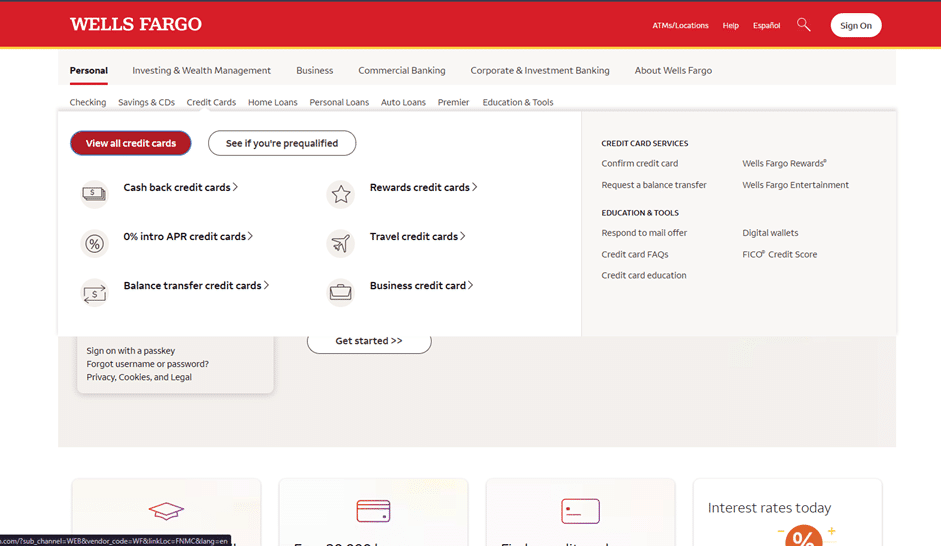Go to About Wells Fargo tab
This screenshot has height=546, width=941.
point(673,70)
